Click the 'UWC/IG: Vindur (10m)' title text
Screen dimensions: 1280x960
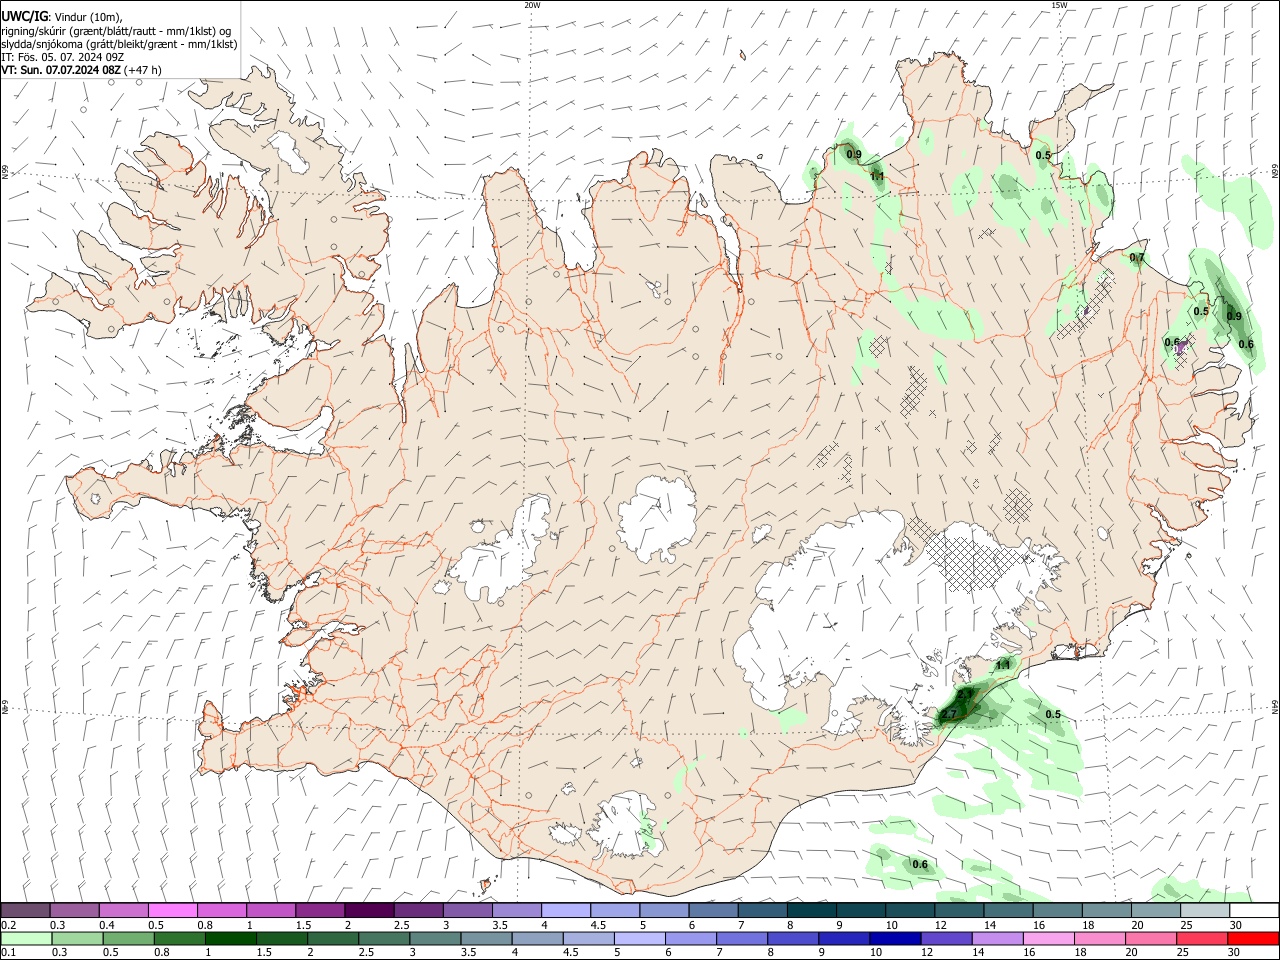(62, 17)
